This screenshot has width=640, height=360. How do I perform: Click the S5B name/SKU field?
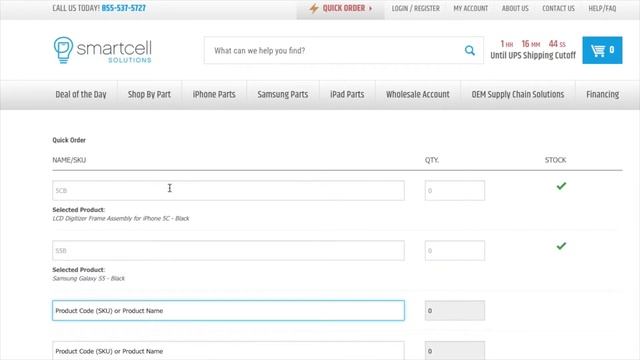coord(228,251)
